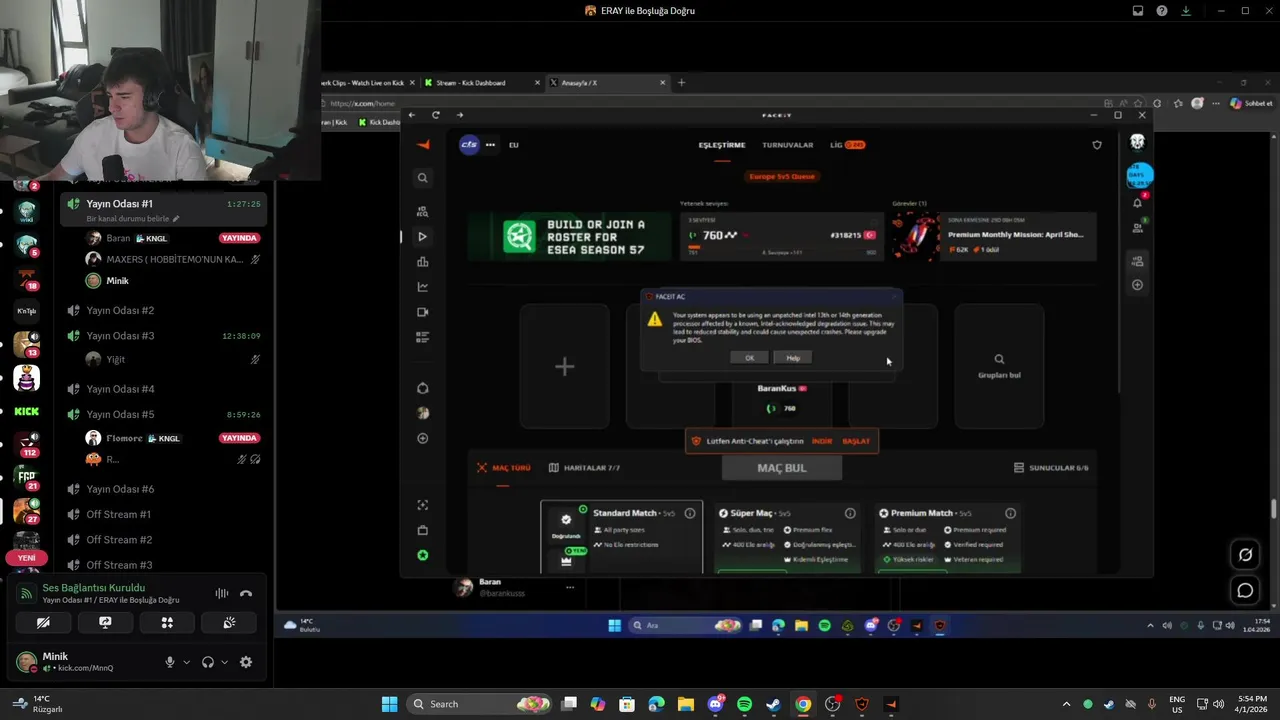Open new browser tab plus button
This screenshot has height=720, width=1280.
[x=681, y=83]
